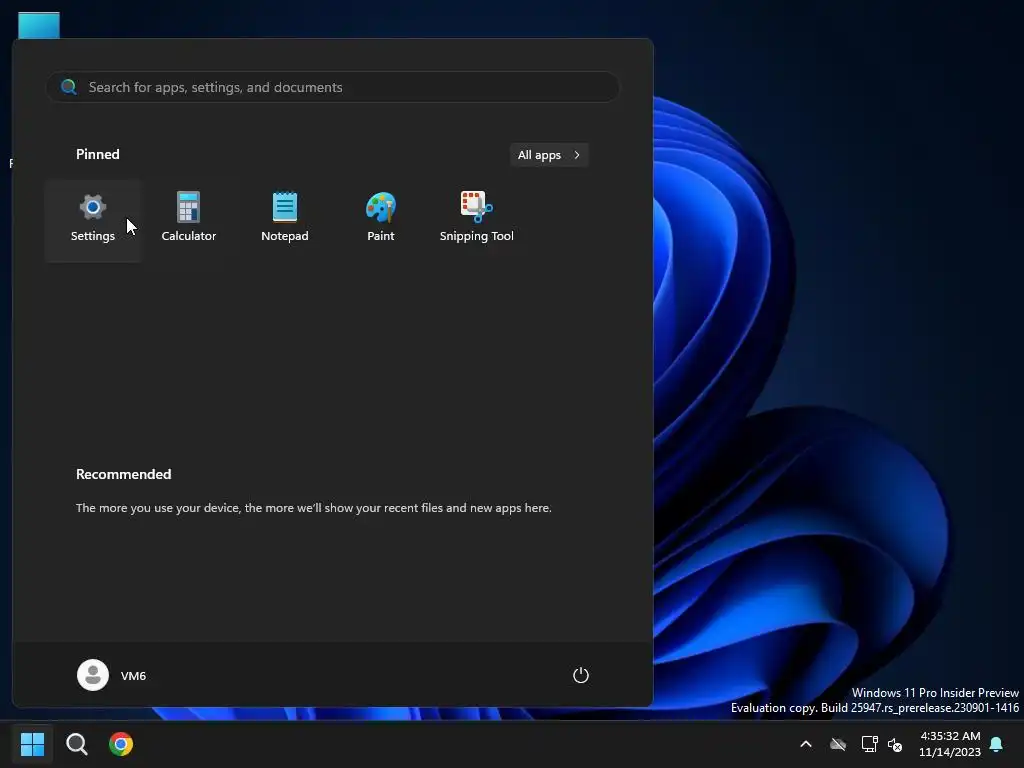Image resolution: width=1024 pixels, height=768 pixels.
Task: Click the Windows Start button in taskbar
Action: click(32, 744)
